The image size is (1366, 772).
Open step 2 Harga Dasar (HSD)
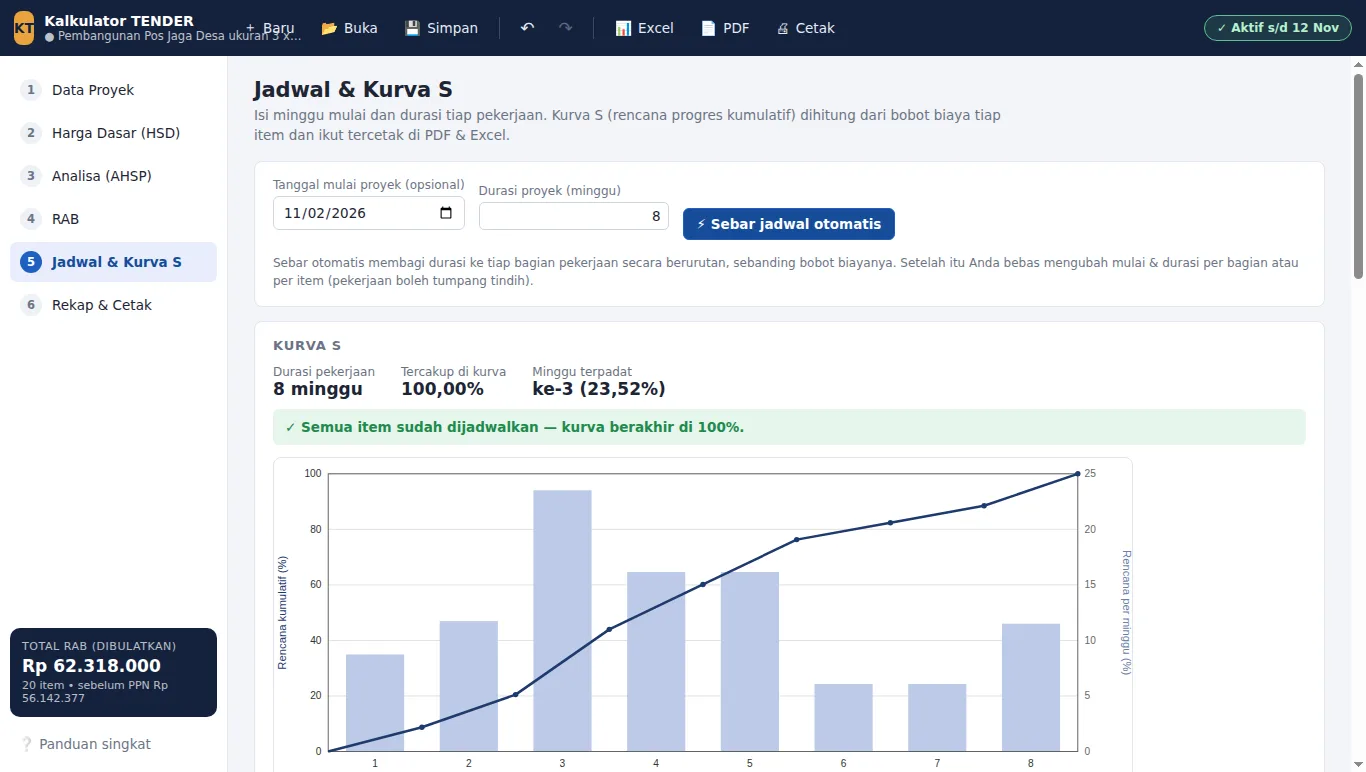tap(113, 133)
